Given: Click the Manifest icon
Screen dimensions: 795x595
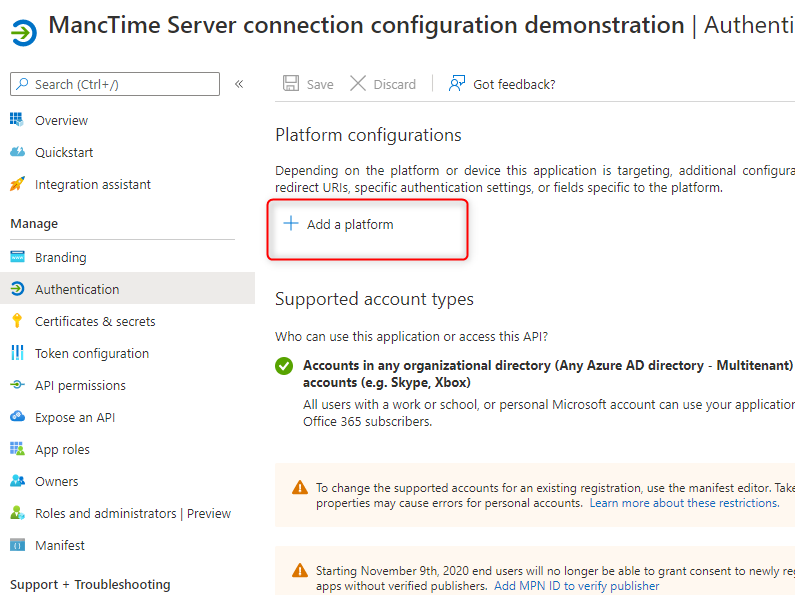Looking at the screenshot, I should click(17, 545).
